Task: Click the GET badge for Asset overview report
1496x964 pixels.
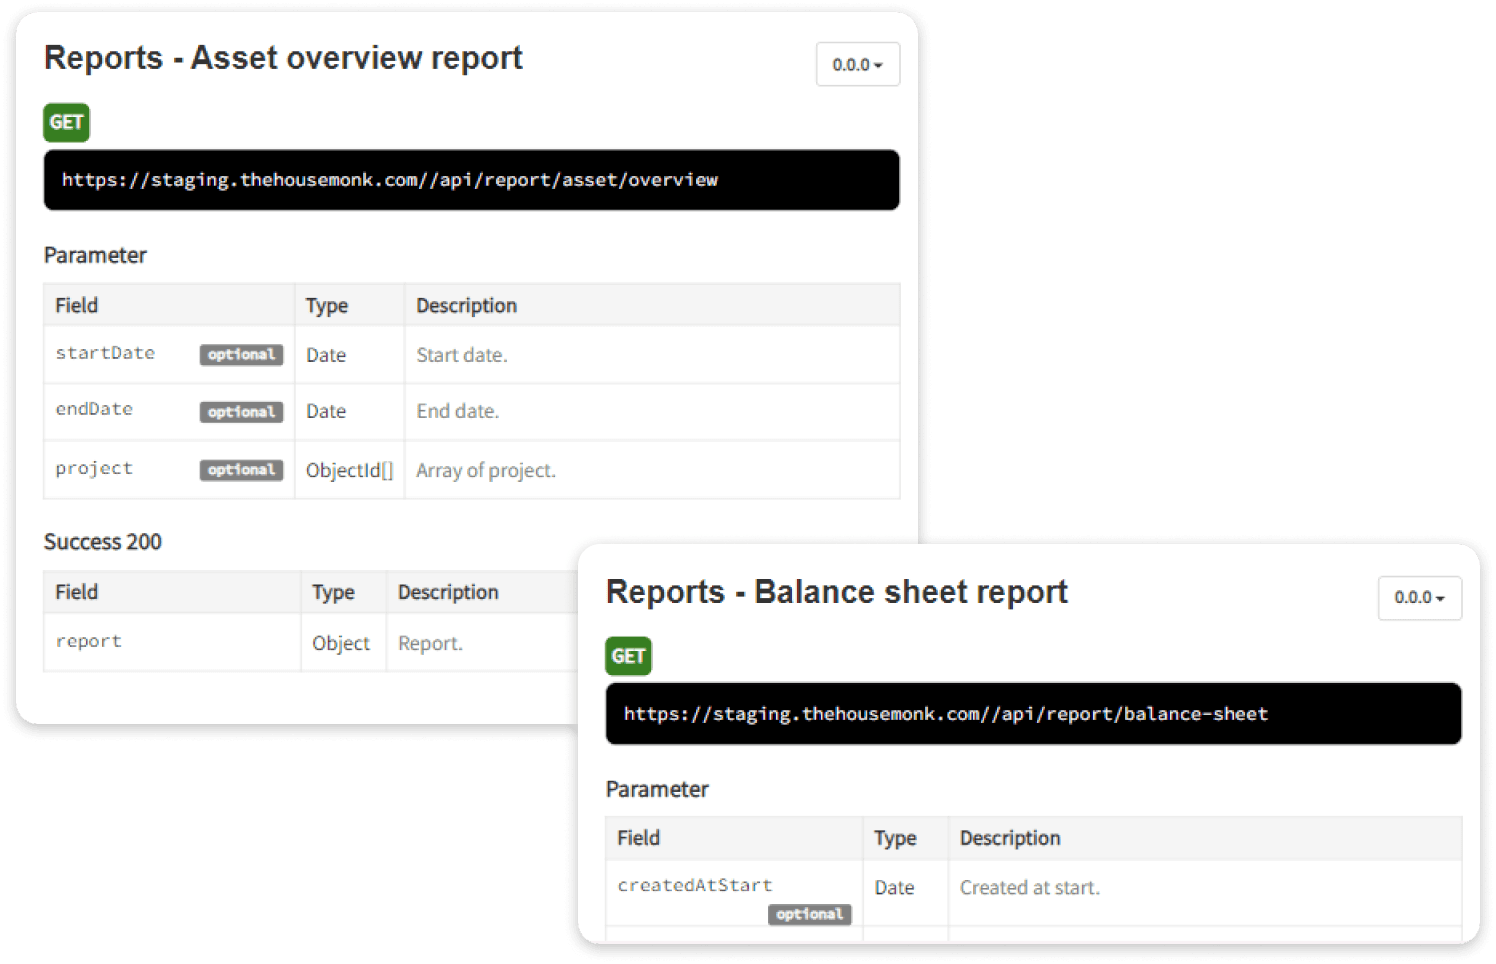Action: click(x=67, y=123)
